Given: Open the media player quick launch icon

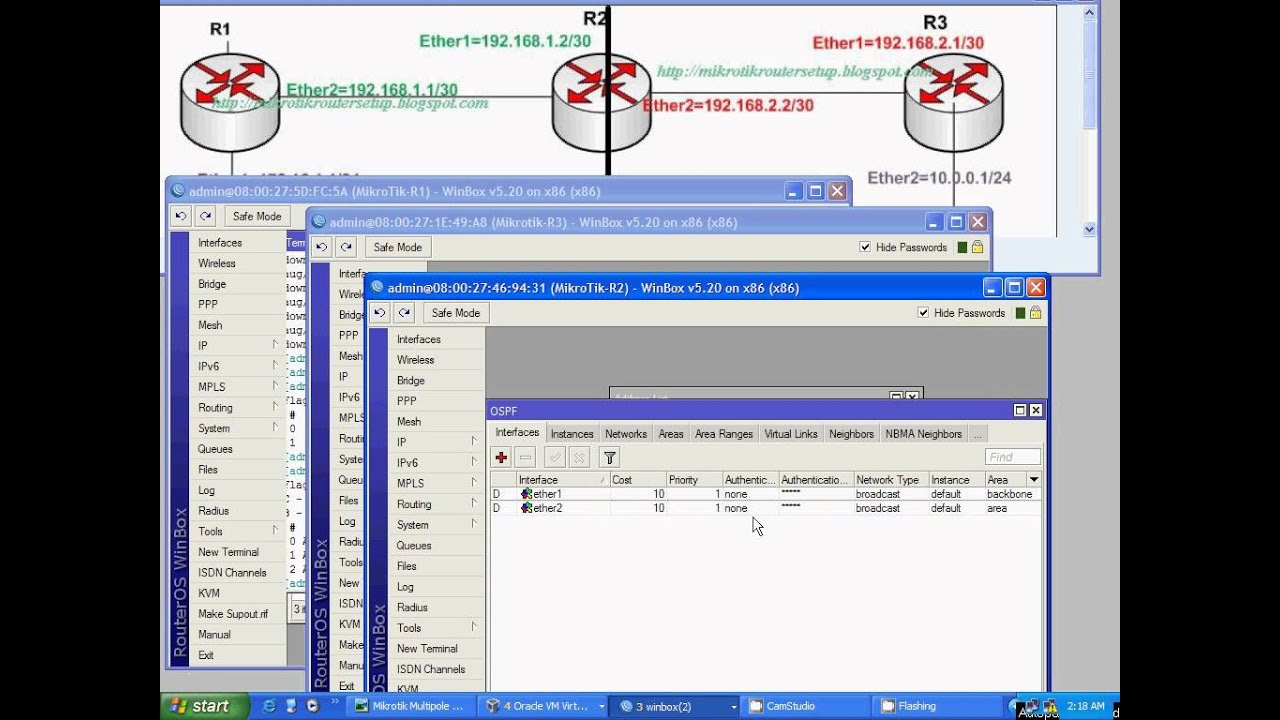Looking at the screenshot, I should pos(313,706).
